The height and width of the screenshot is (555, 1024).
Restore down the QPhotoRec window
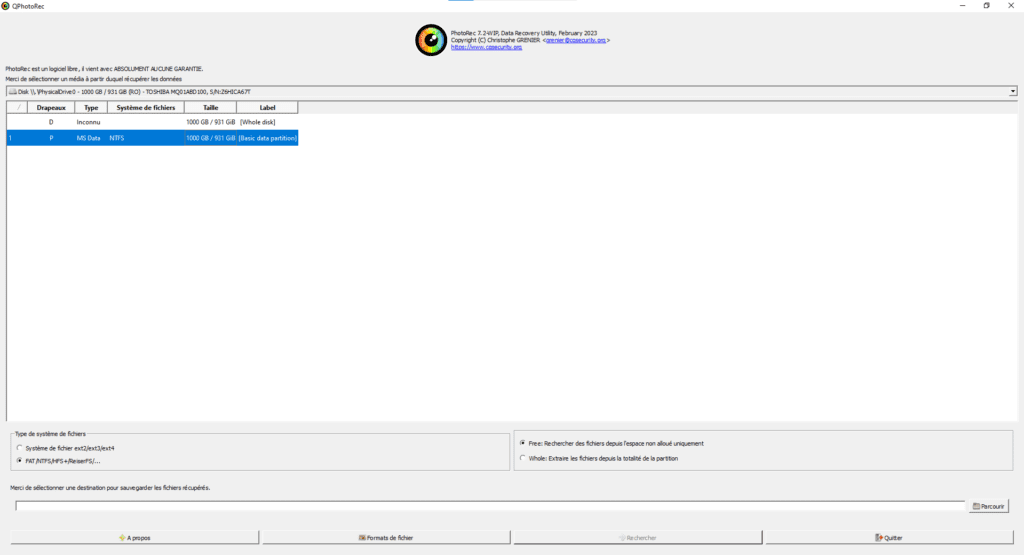click(987, 5)
